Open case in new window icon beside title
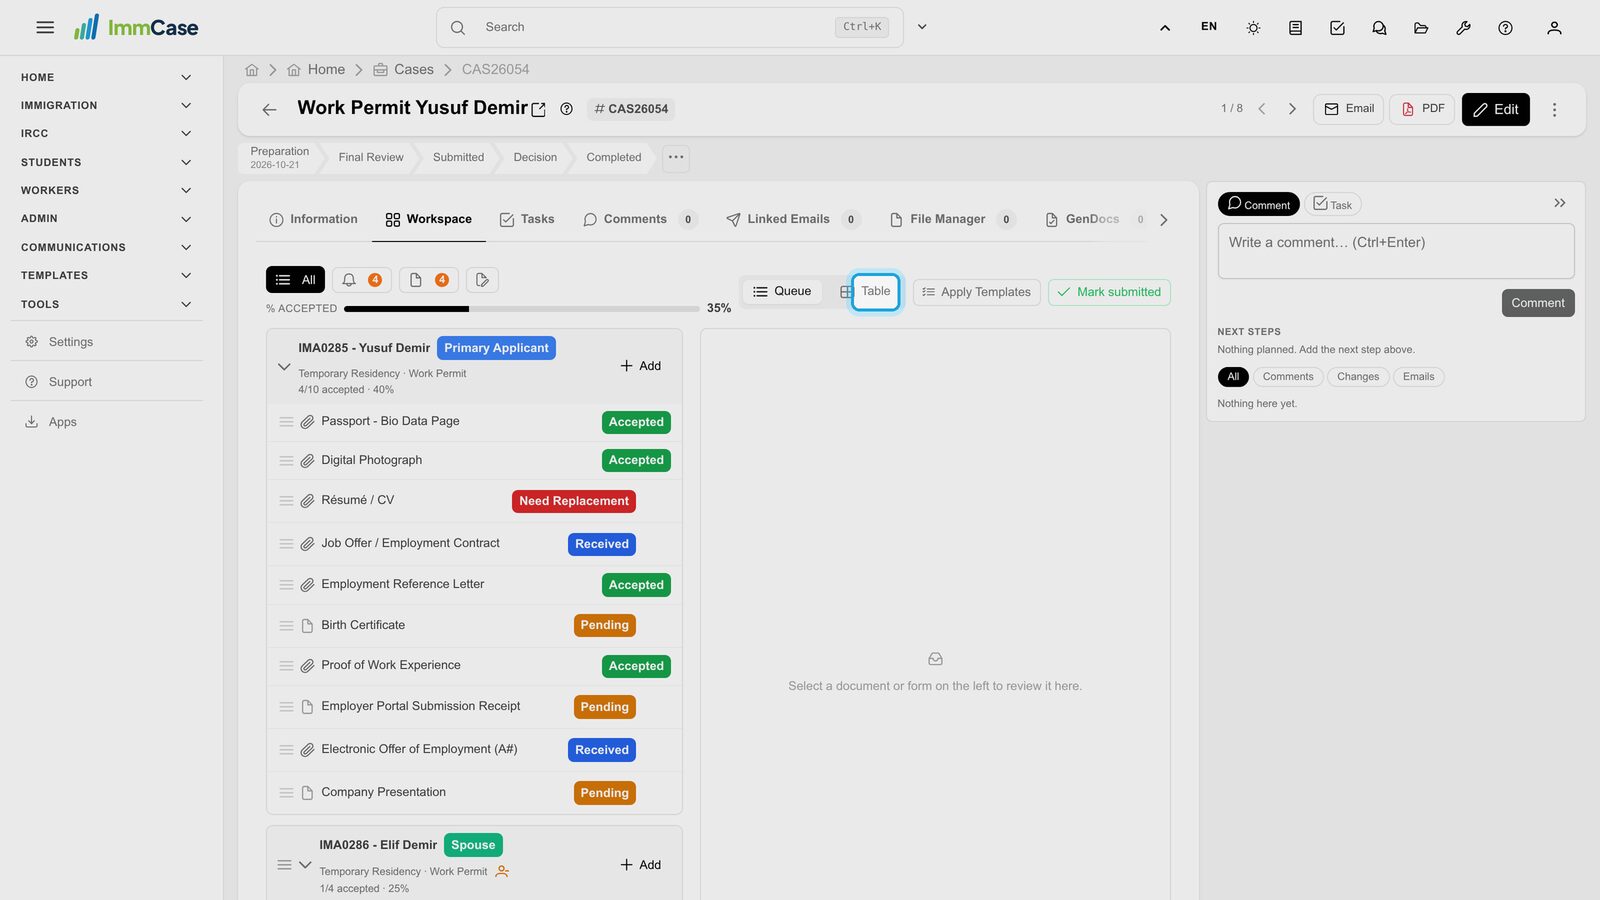Image resolution: width=1600 pixels, height=900 pixels. 538,110
